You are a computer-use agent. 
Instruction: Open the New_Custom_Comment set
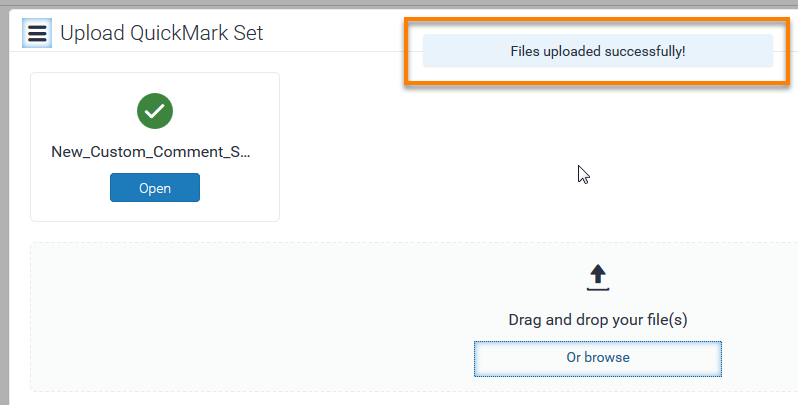[x=155, y=188]
